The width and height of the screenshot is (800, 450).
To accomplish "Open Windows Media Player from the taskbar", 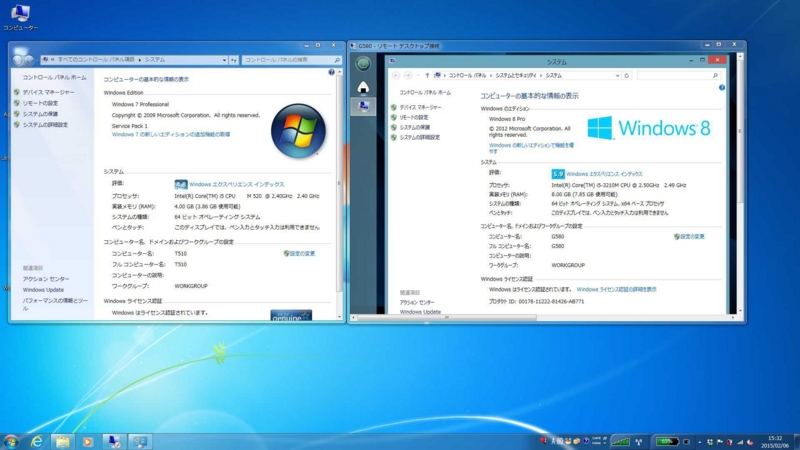I will (87, 442).
